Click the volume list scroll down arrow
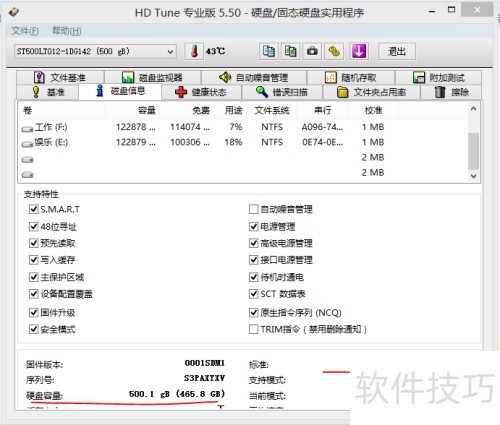Viewport: 500px width, 425px height. 473,176
